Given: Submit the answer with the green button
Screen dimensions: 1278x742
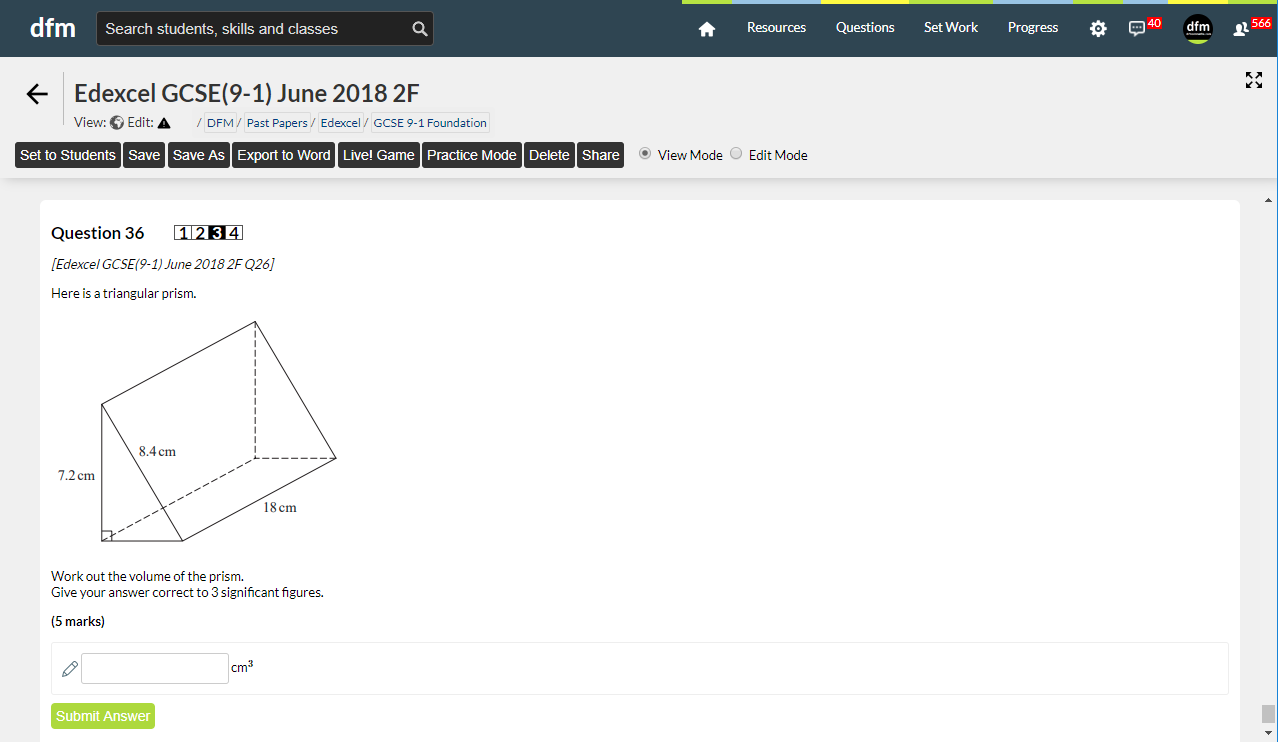Looking at the screenshot, I should [x=103, y=716].
